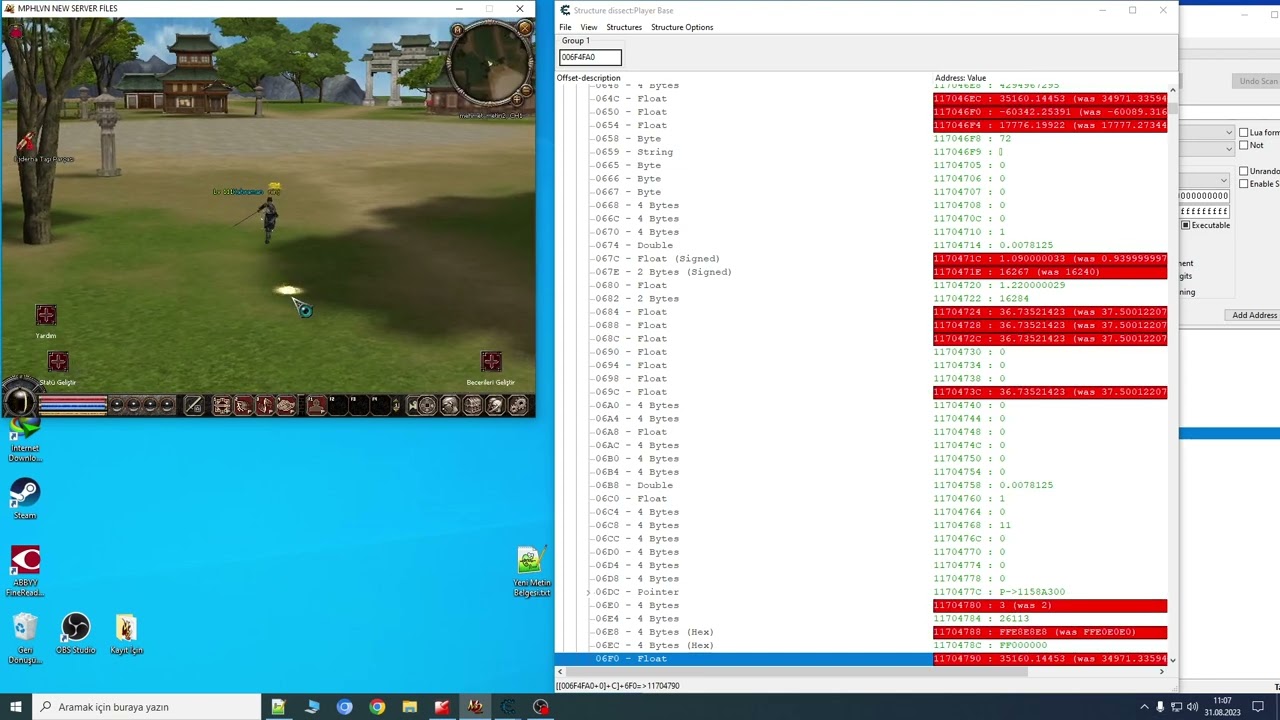Select the 06B8 - Double row
The image size is (1280, 720).
click(861, 485)
